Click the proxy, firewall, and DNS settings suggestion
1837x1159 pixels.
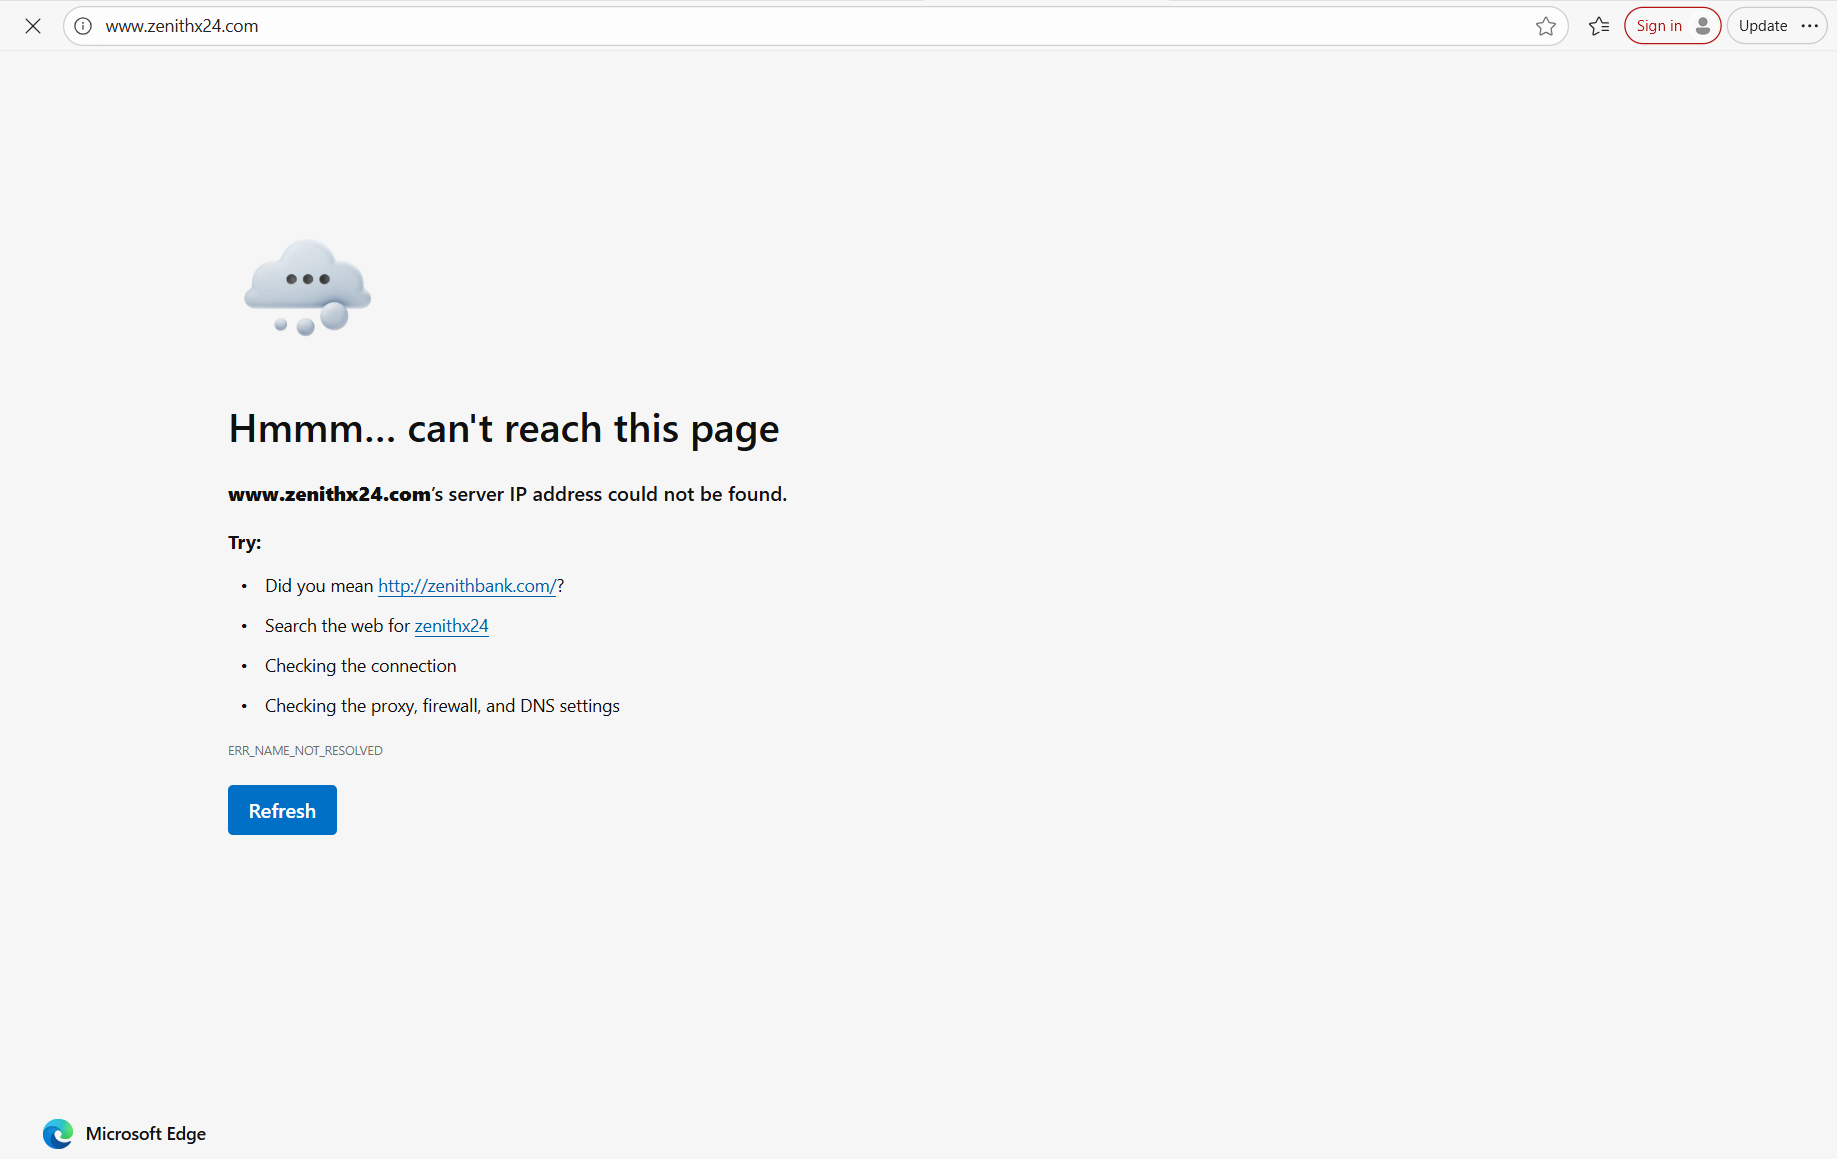point(442,706)
